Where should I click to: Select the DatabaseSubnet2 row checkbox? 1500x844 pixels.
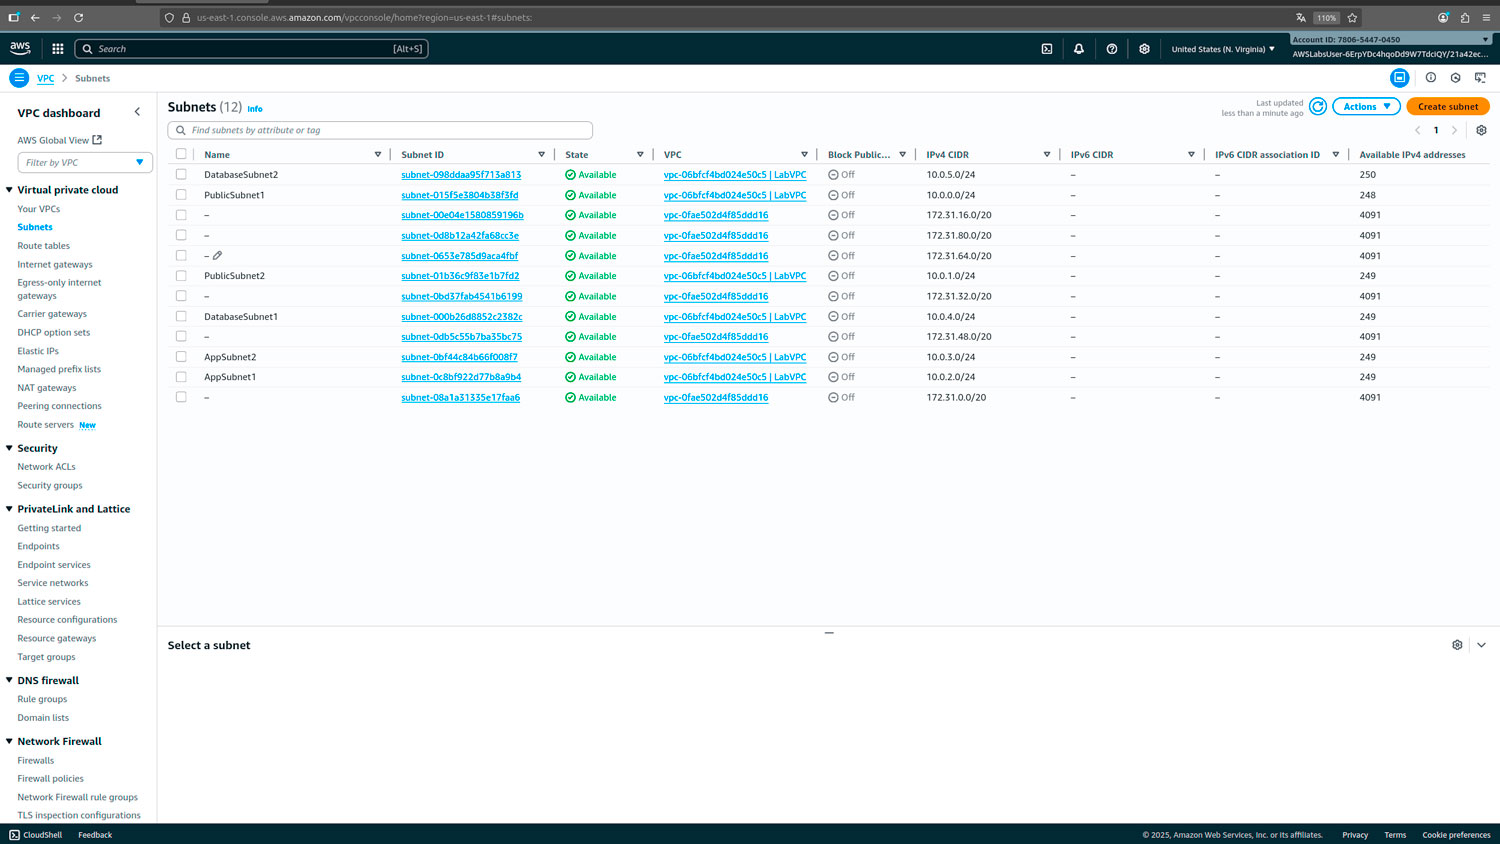click(181, 174)
